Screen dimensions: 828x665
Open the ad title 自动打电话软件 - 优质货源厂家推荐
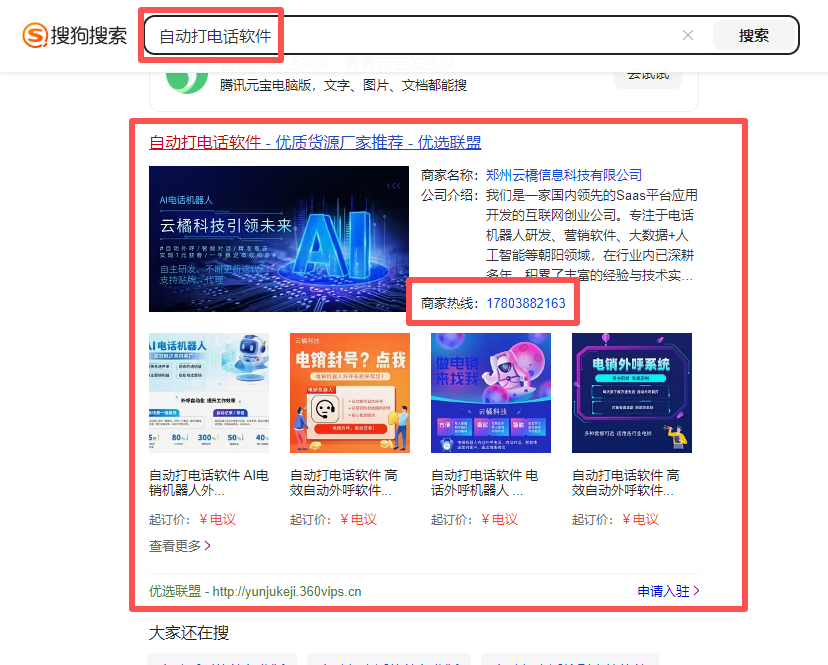pos(315,143)
